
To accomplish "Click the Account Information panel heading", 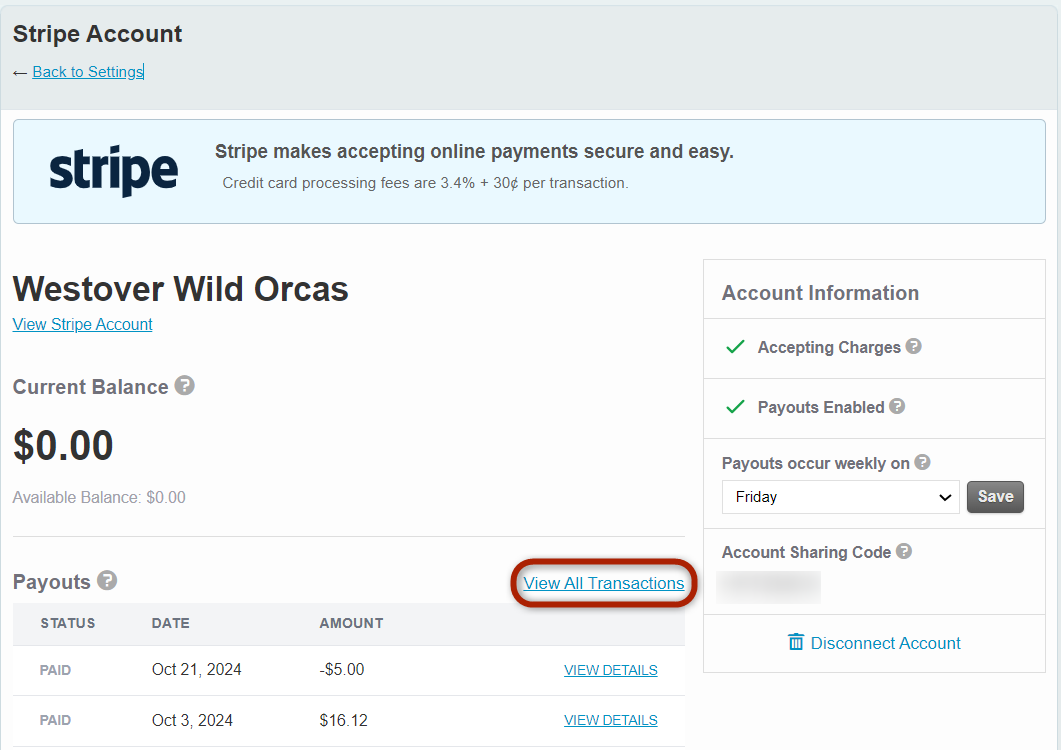I will click(x=820, y=293).
